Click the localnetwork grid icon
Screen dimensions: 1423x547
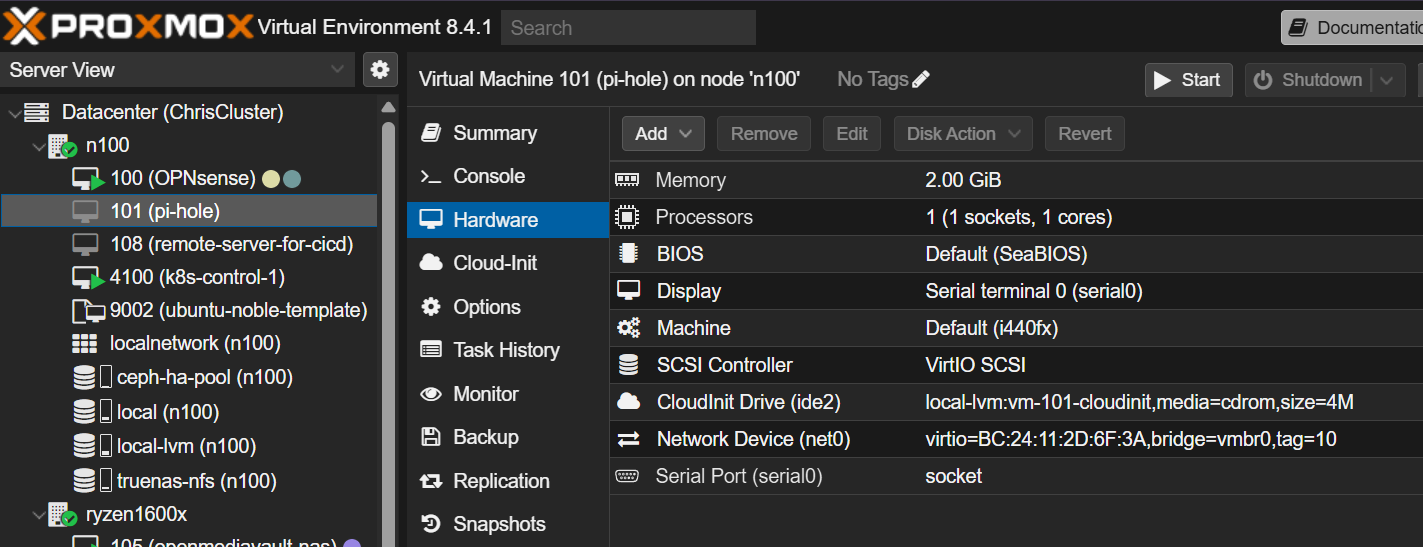[x=85, y=344]
